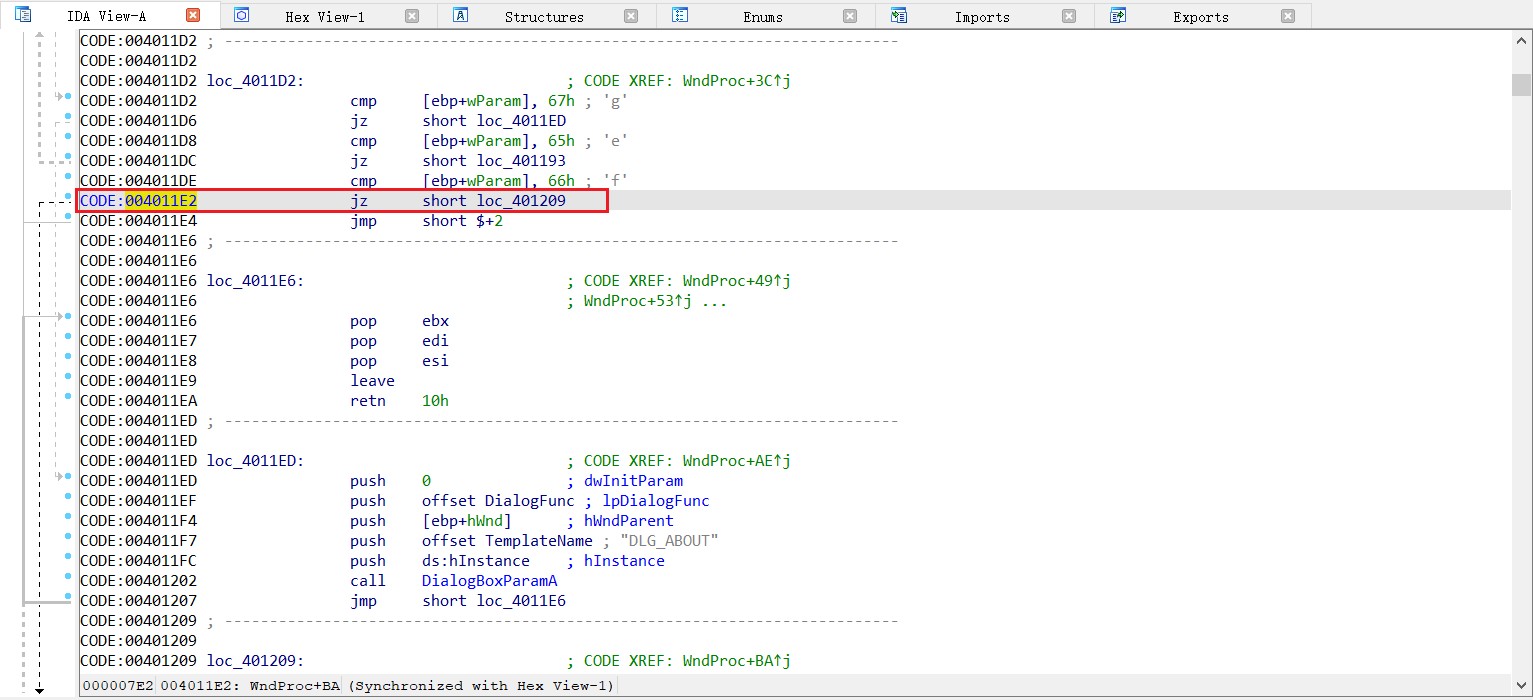
Task: Close the Imports tab
Action: click(x=1069, y=16)
